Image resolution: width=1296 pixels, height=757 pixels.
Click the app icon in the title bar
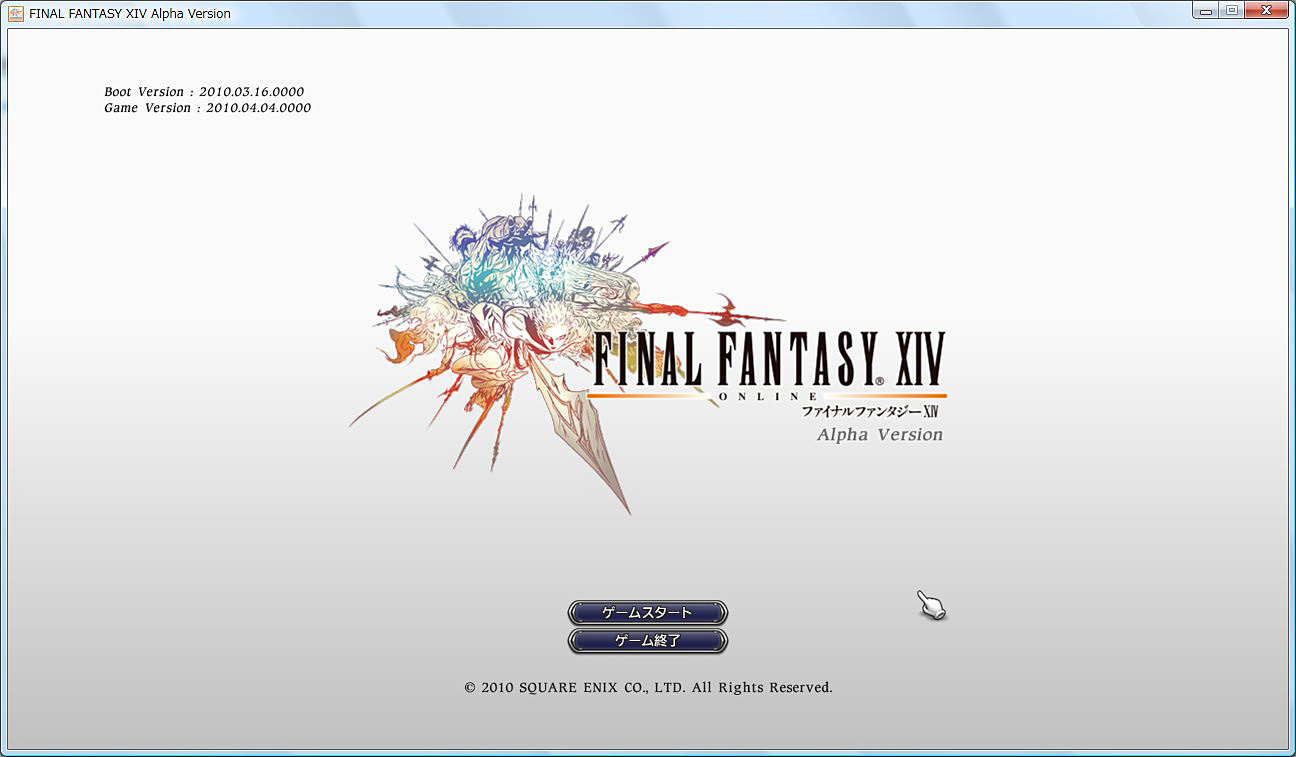pyautogui.click(x=15, y=13)
